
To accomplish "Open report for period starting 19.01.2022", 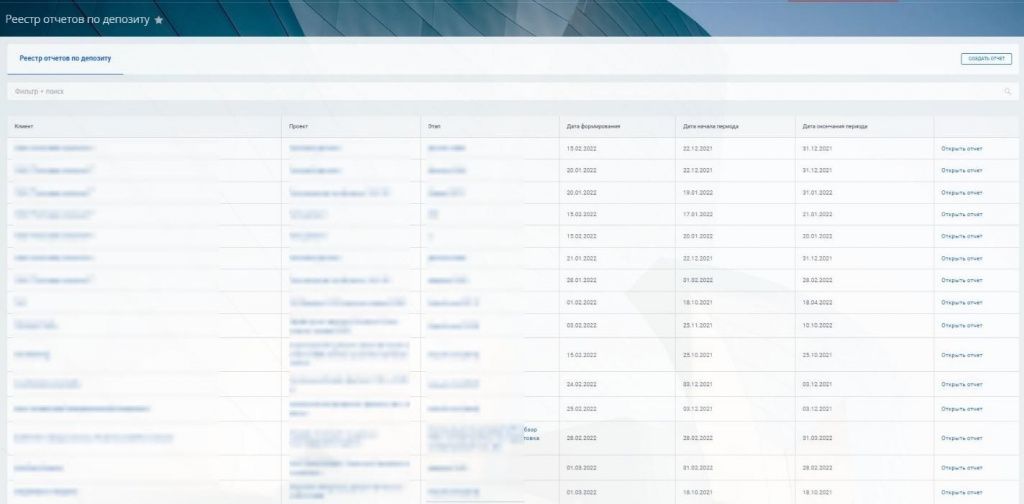I will 961,192.
